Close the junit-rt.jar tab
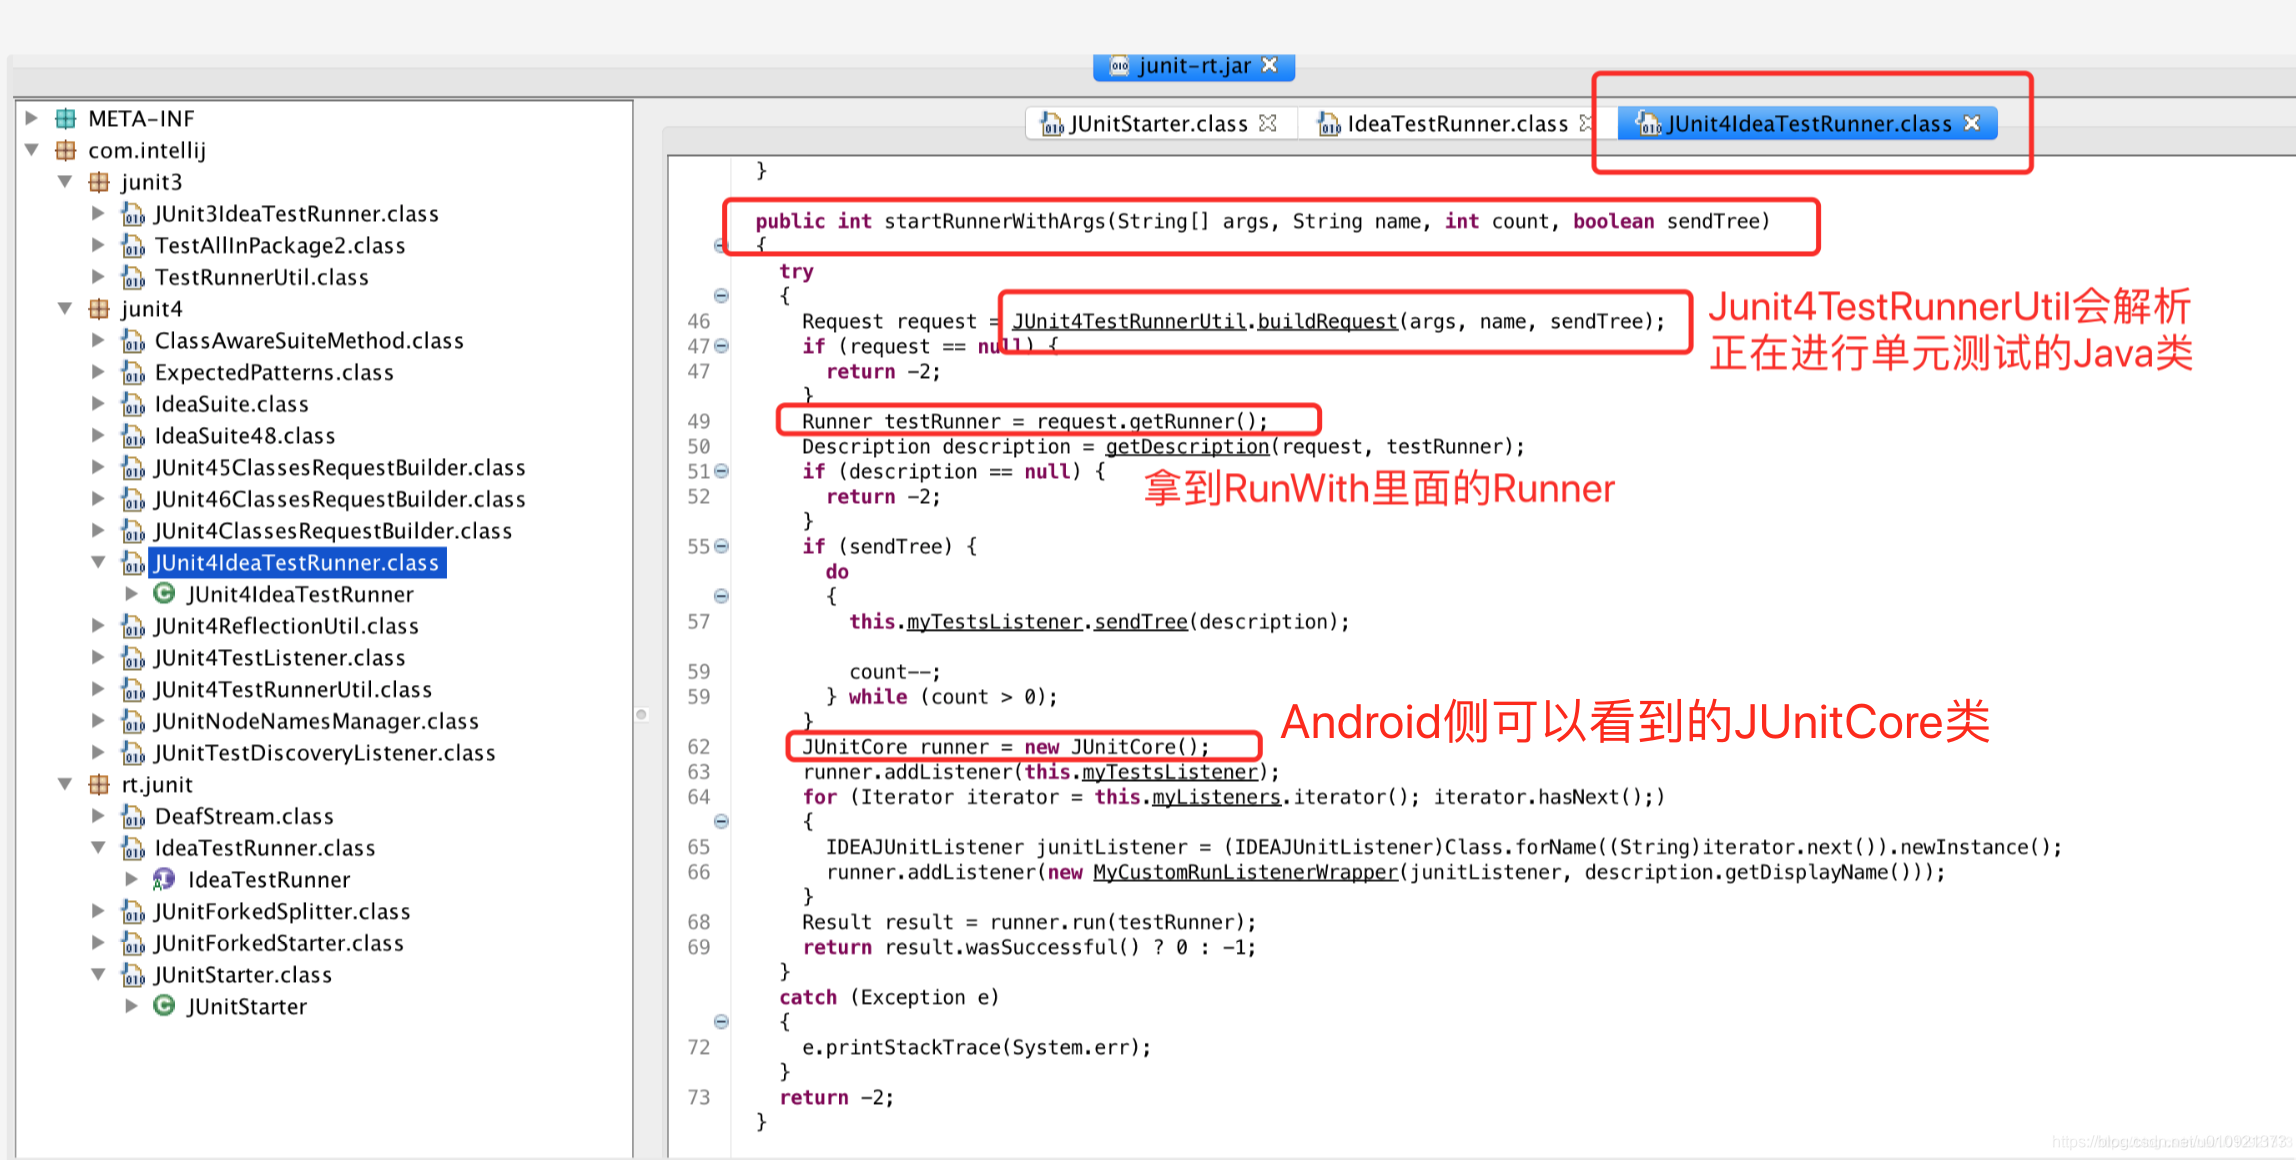Screen dimensions: 2296x1160 click(1270, 65)
